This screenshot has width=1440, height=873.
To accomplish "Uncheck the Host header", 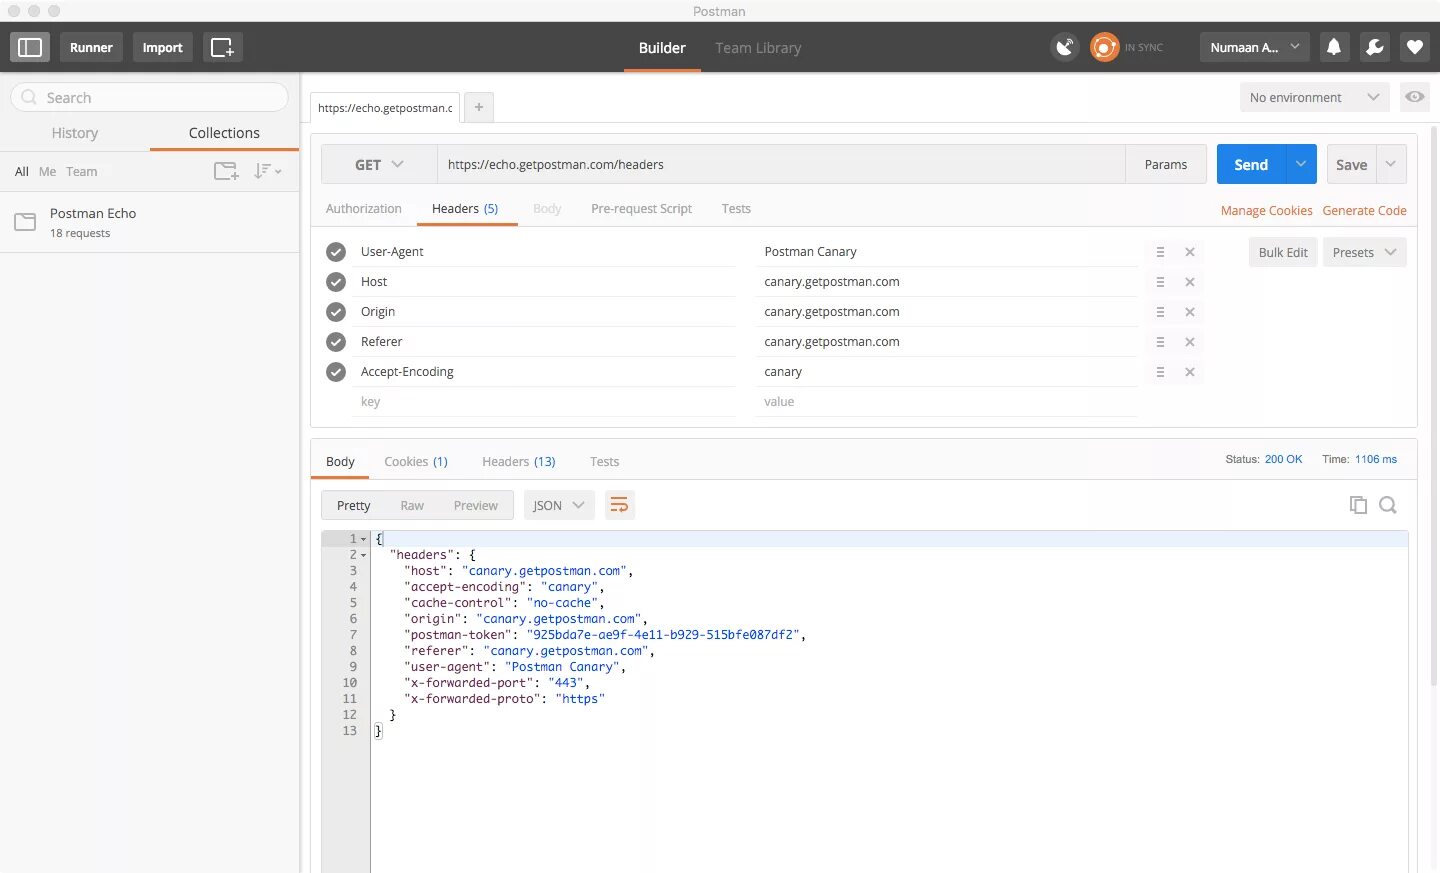I will click(x=336, y=282).
